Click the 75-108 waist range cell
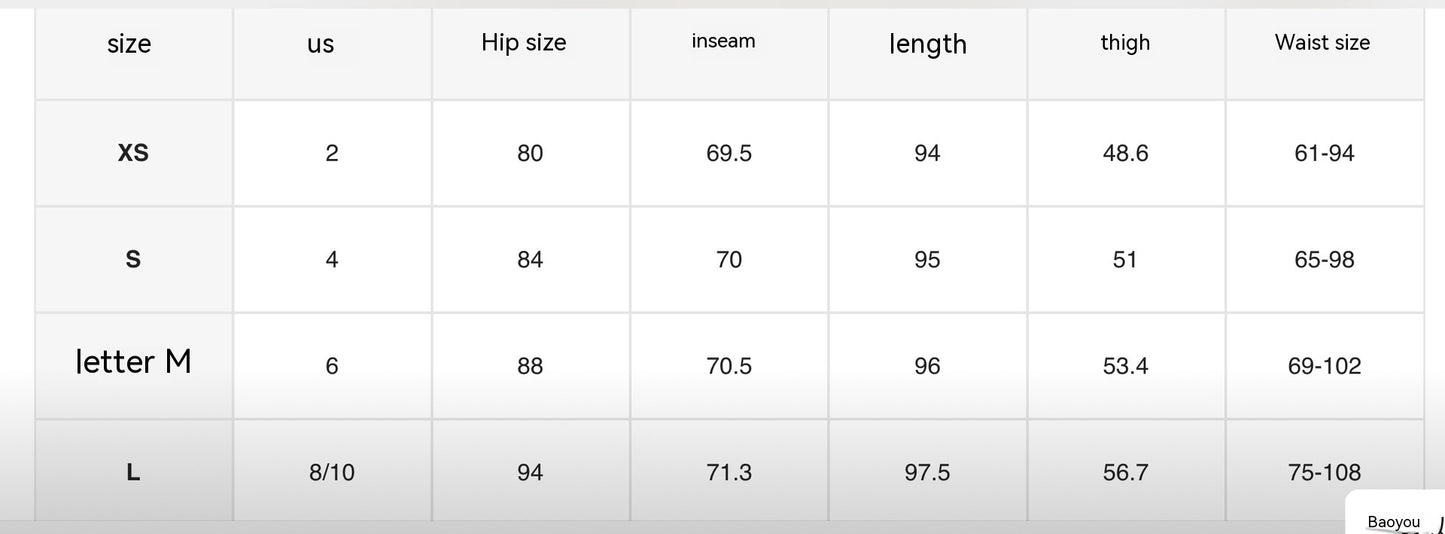The width and height of the screenshot is (1445, 534). coord(1324,472)
